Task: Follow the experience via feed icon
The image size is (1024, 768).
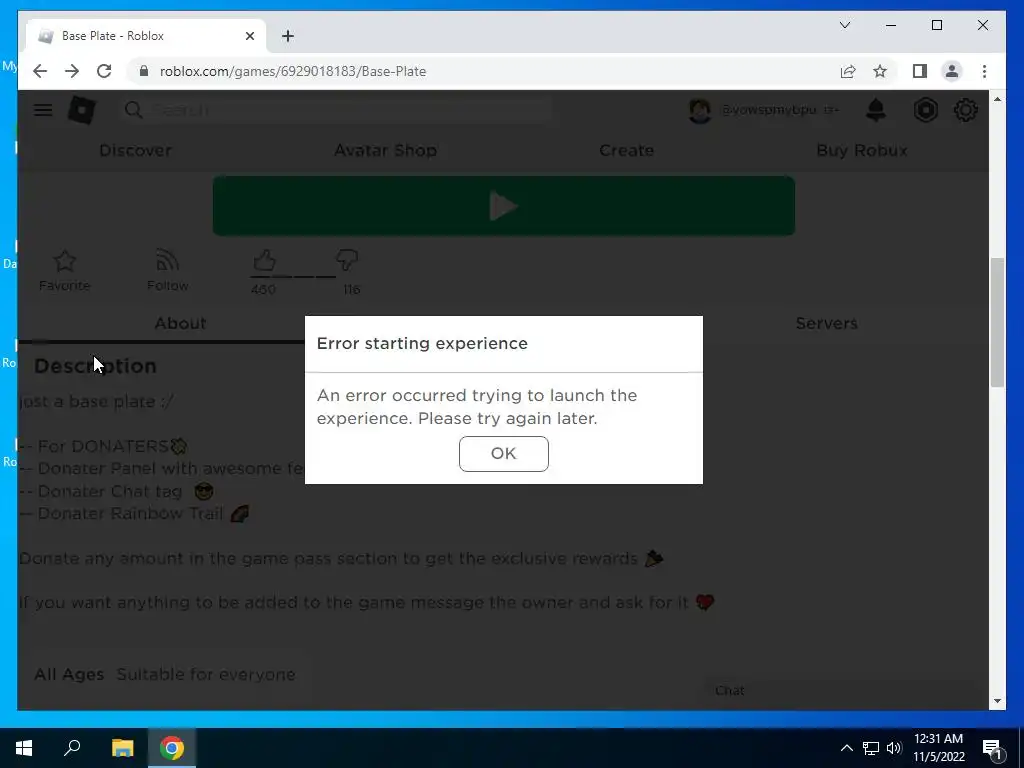Action: (168, 260)
